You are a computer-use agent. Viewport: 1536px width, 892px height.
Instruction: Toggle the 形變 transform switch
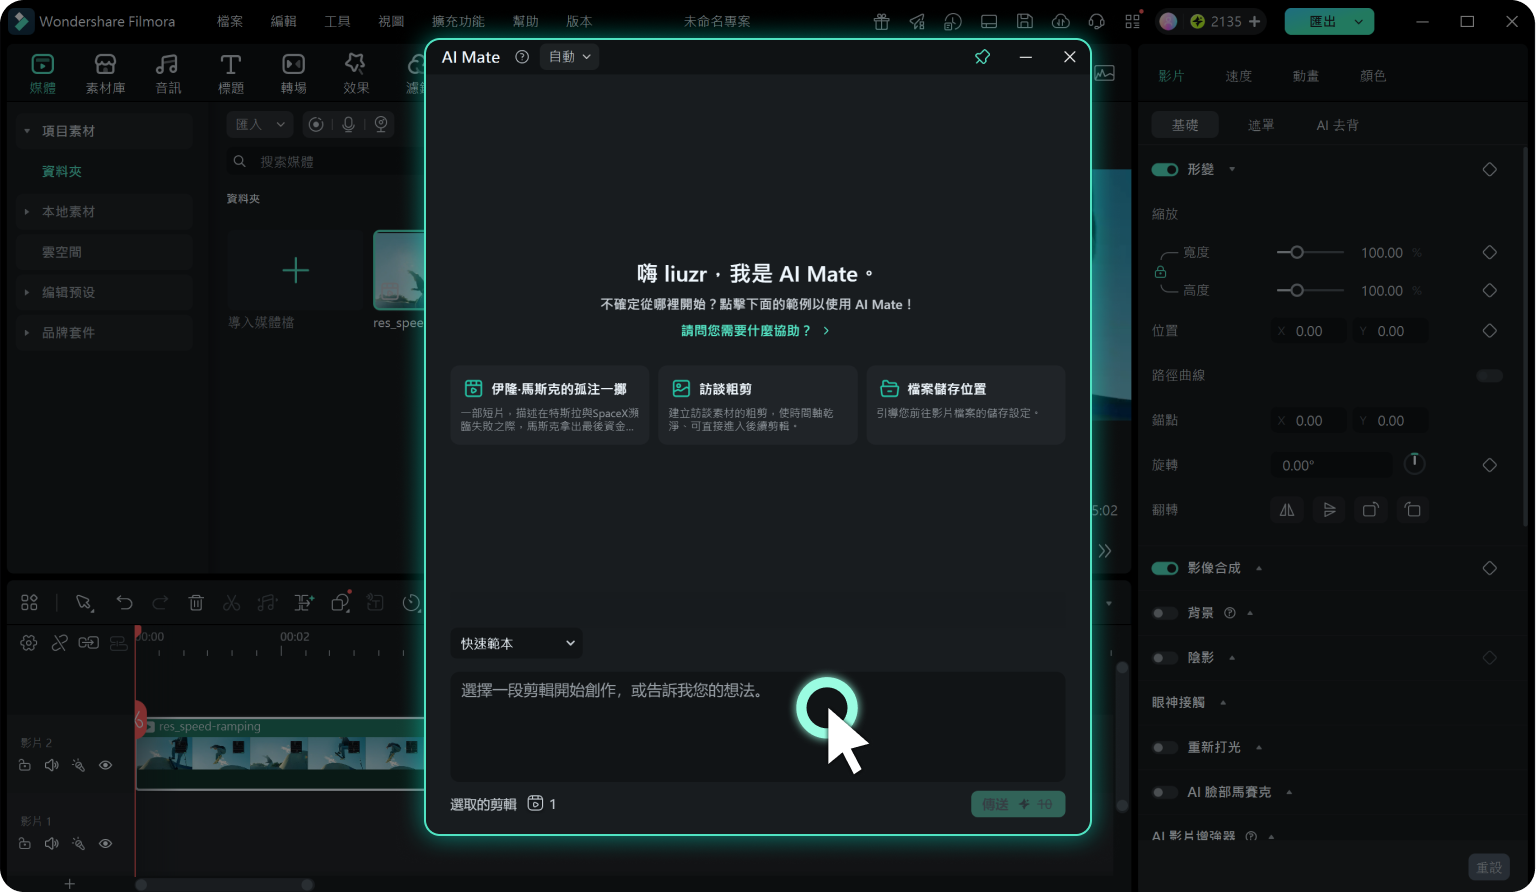point(1165,169)
